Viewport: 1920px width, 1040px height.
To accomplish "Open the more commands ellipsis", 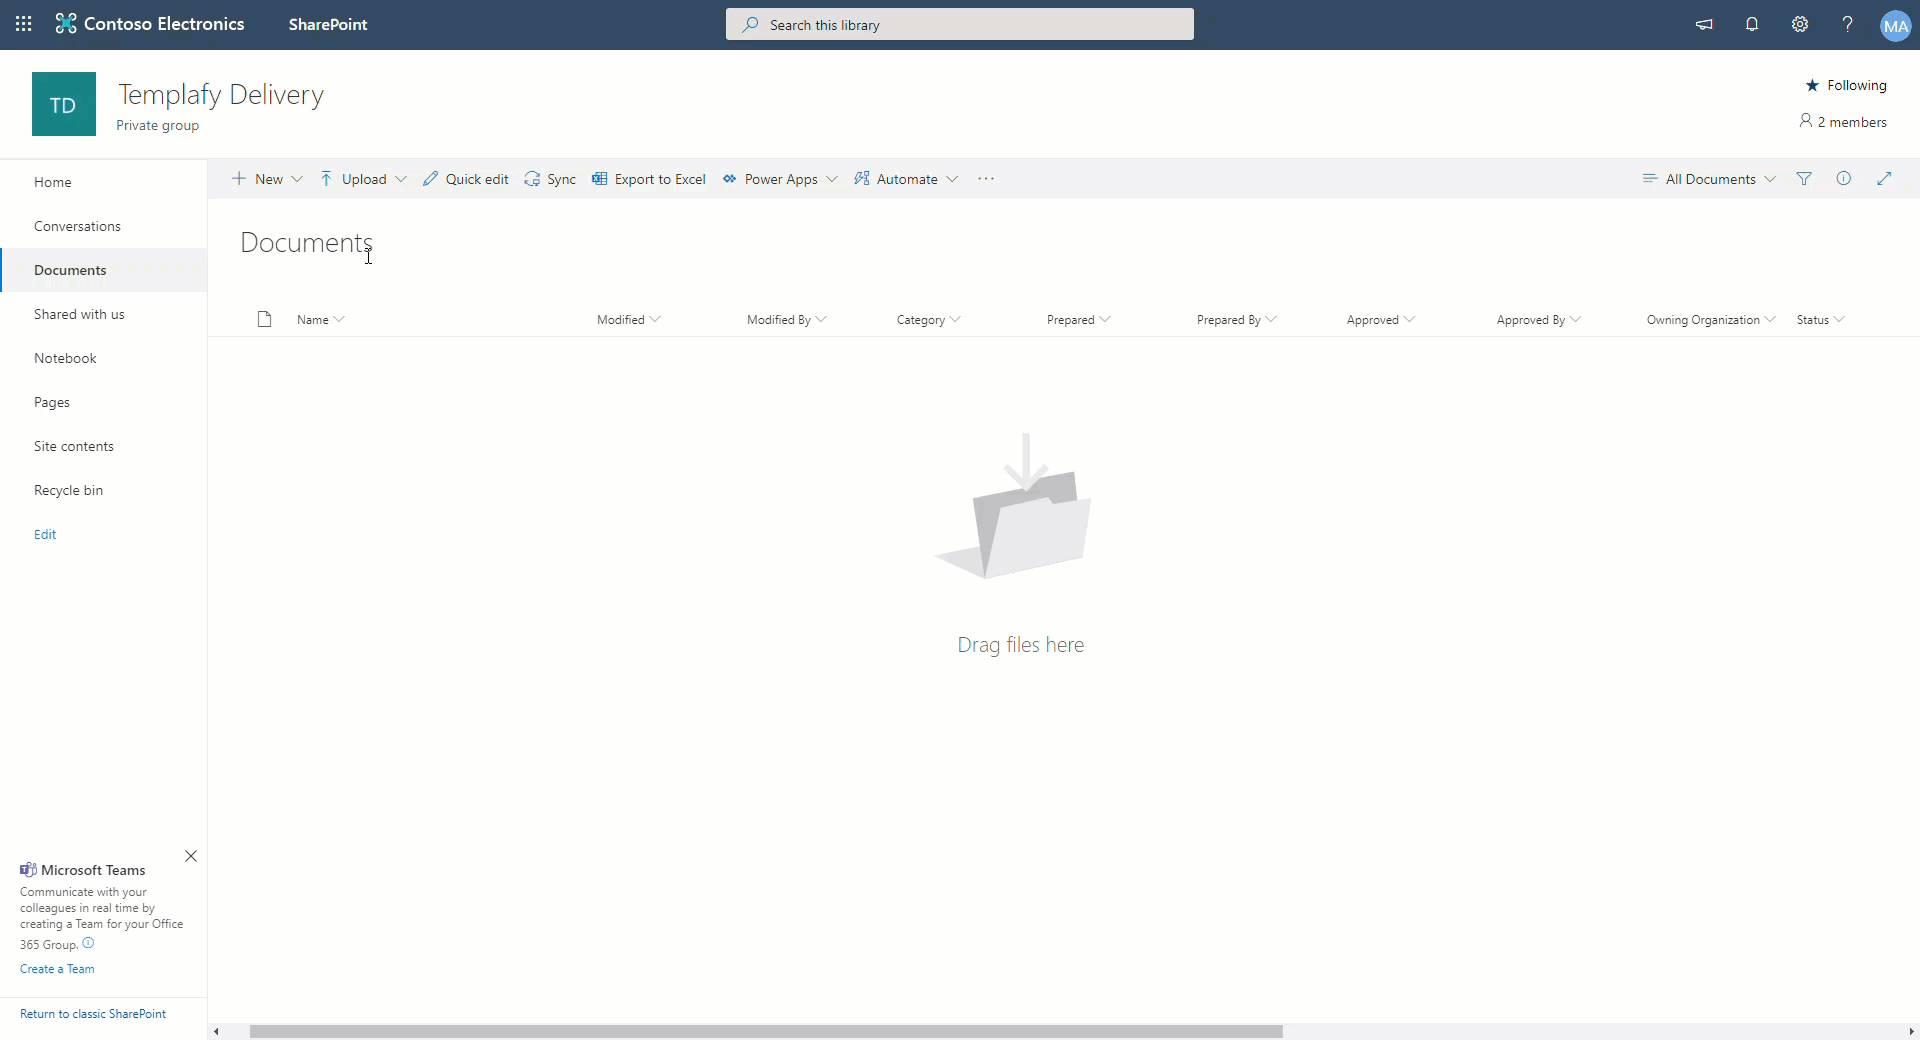I will (x=986, y=179).
